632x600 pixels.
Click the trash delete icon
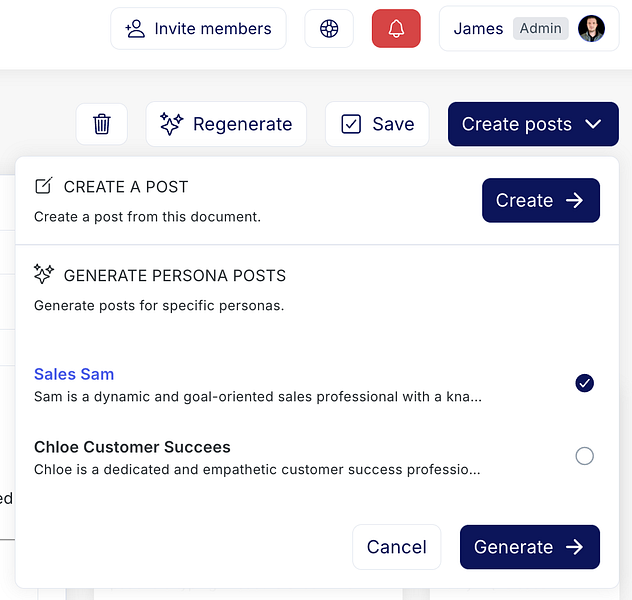tap(102, 124)
